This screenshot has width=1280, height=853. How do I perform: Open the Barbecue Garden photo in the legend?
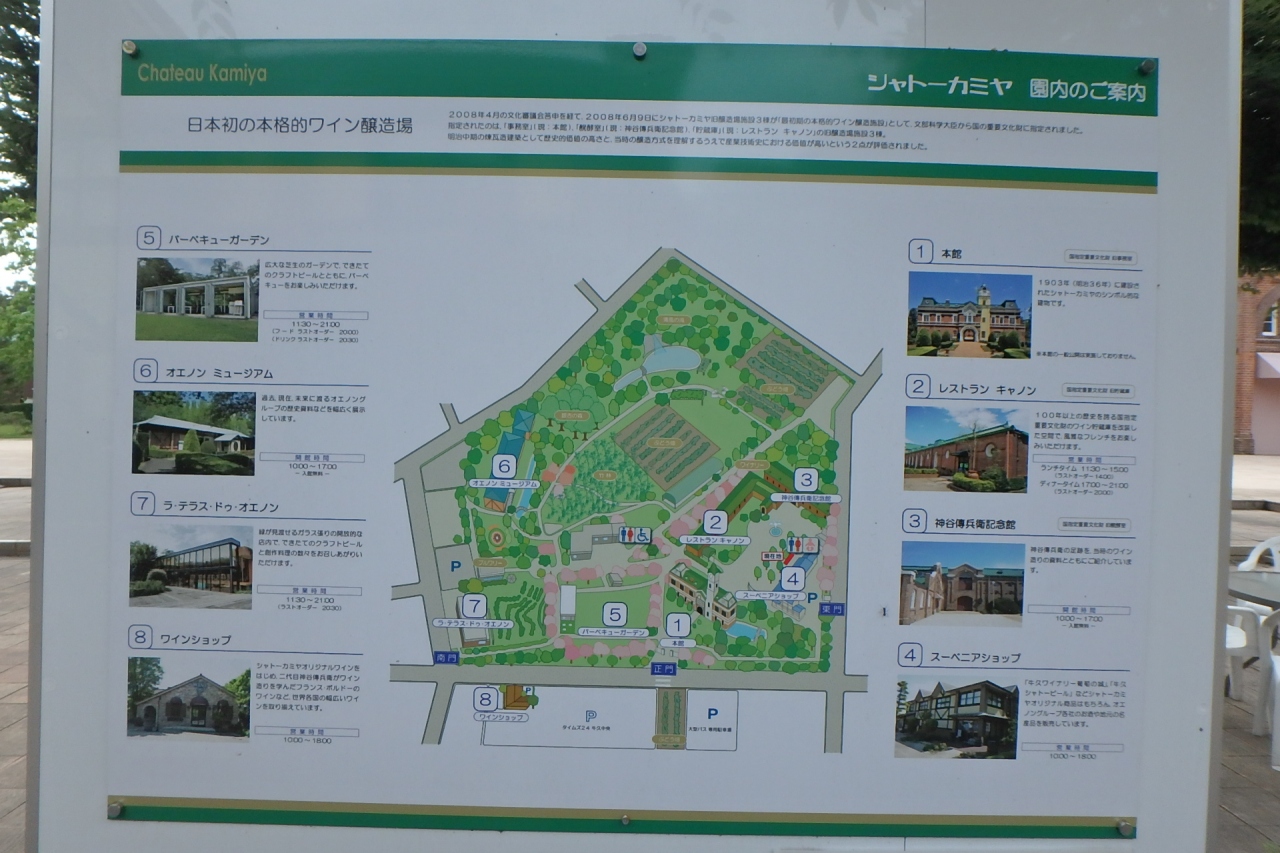tap(197, 298)
